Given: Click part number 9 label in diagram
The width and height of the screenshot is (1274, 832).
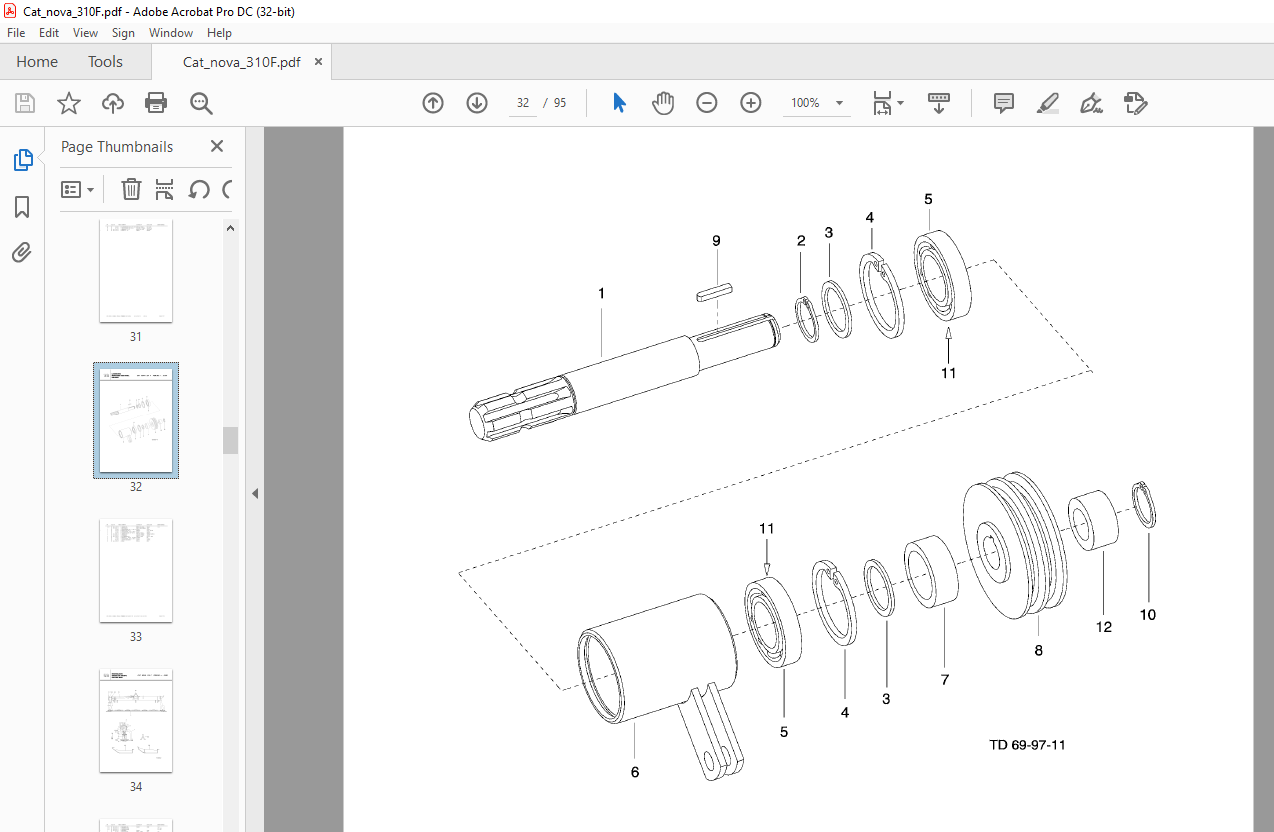Looking at the screenshot, I should pyautogui.click(x=716, y=241).
